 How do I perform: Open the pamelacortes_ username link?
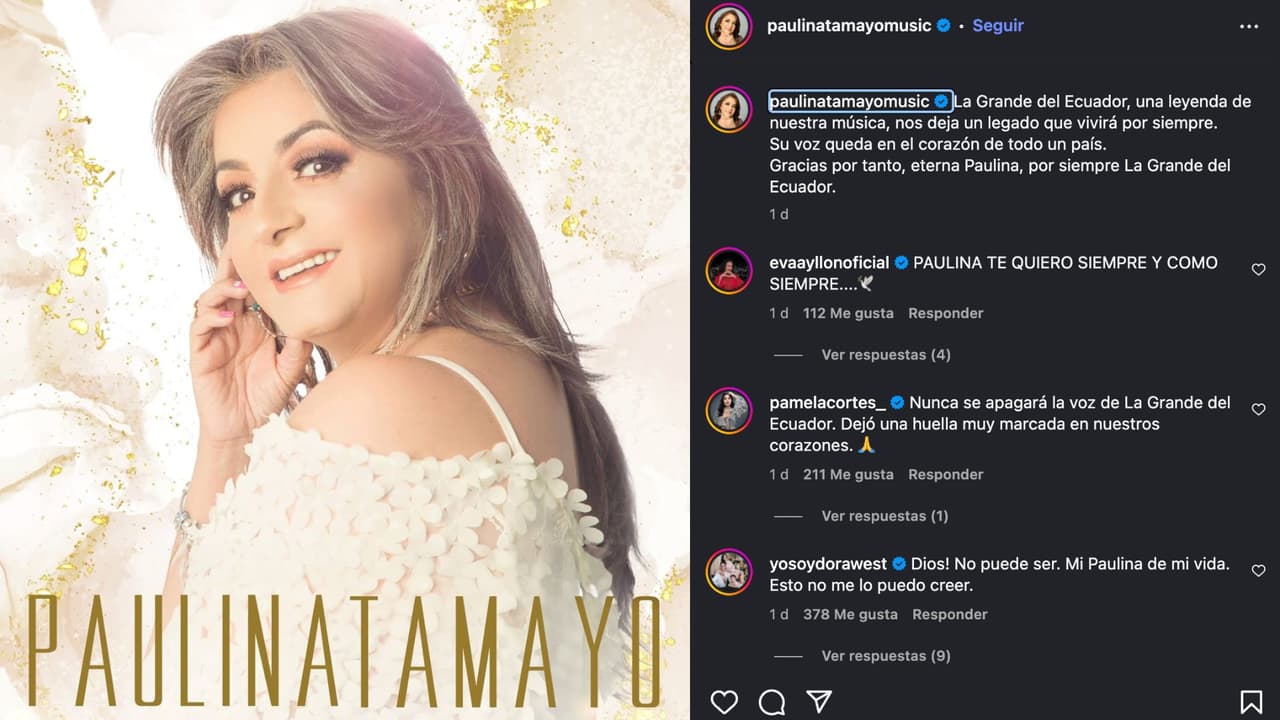click(827, 403)
